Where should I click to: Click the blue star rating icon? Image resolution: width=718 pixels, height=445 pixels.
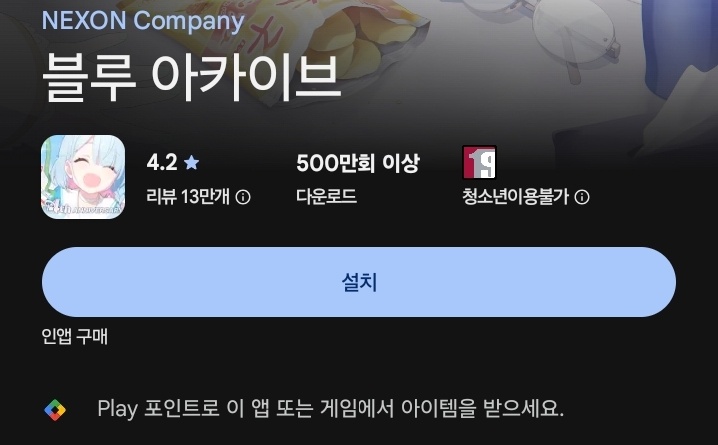tap(191, 162)
